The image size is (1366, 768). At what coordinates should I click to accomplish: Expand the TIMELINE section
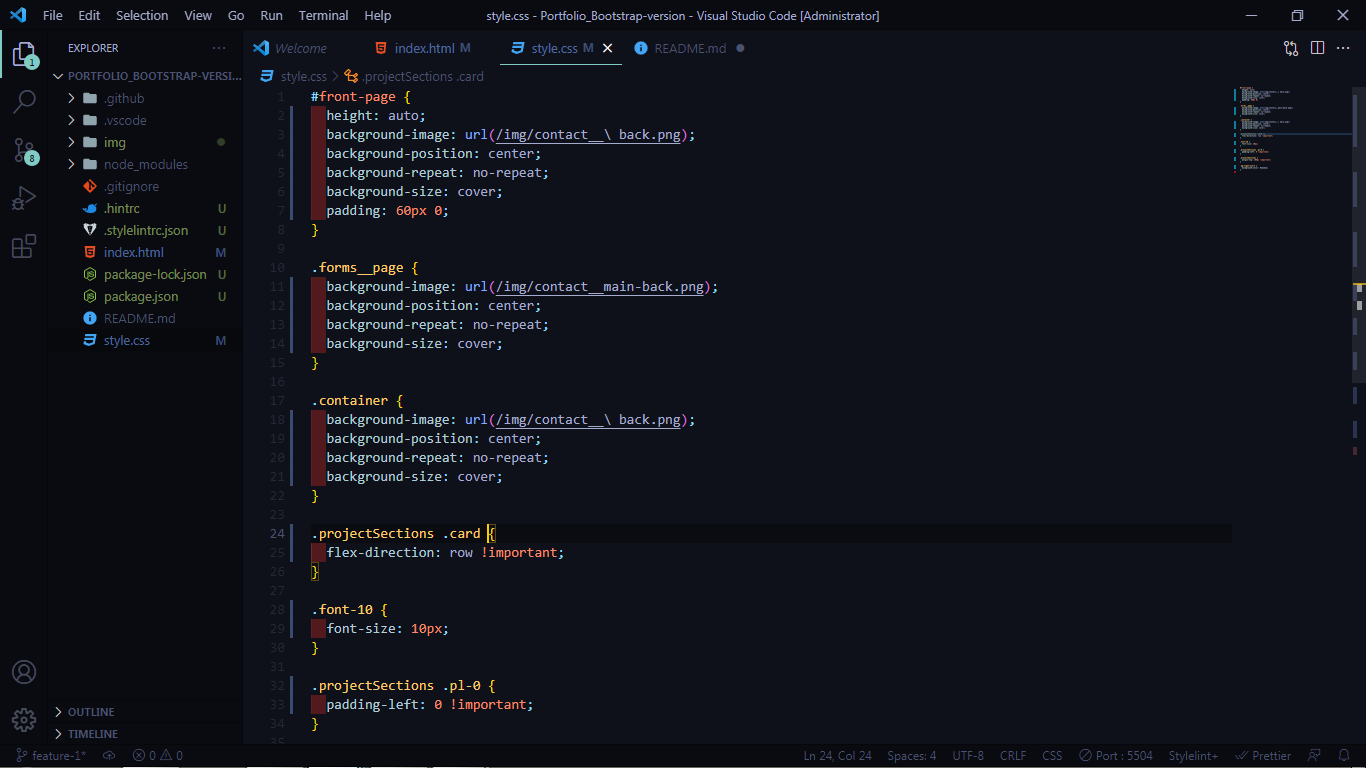(x=147, y=734)
